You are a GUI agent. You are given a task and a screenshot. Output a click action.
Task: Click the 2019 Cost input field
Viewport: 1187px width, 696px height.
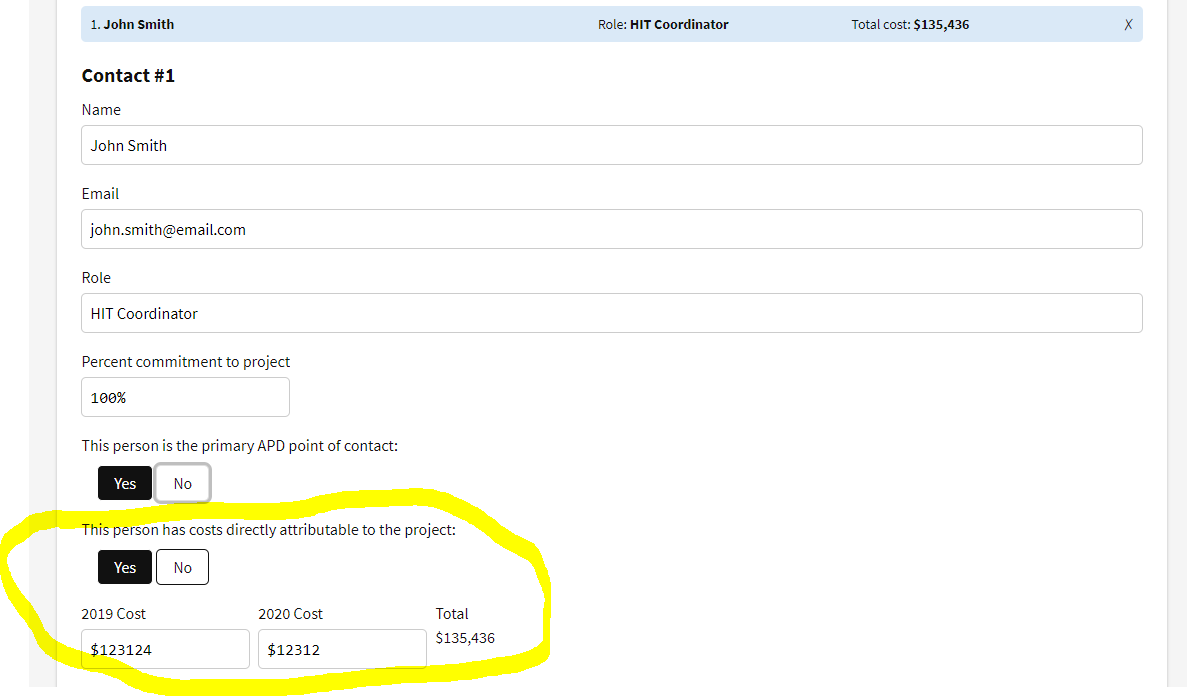(x=165, y=649)
